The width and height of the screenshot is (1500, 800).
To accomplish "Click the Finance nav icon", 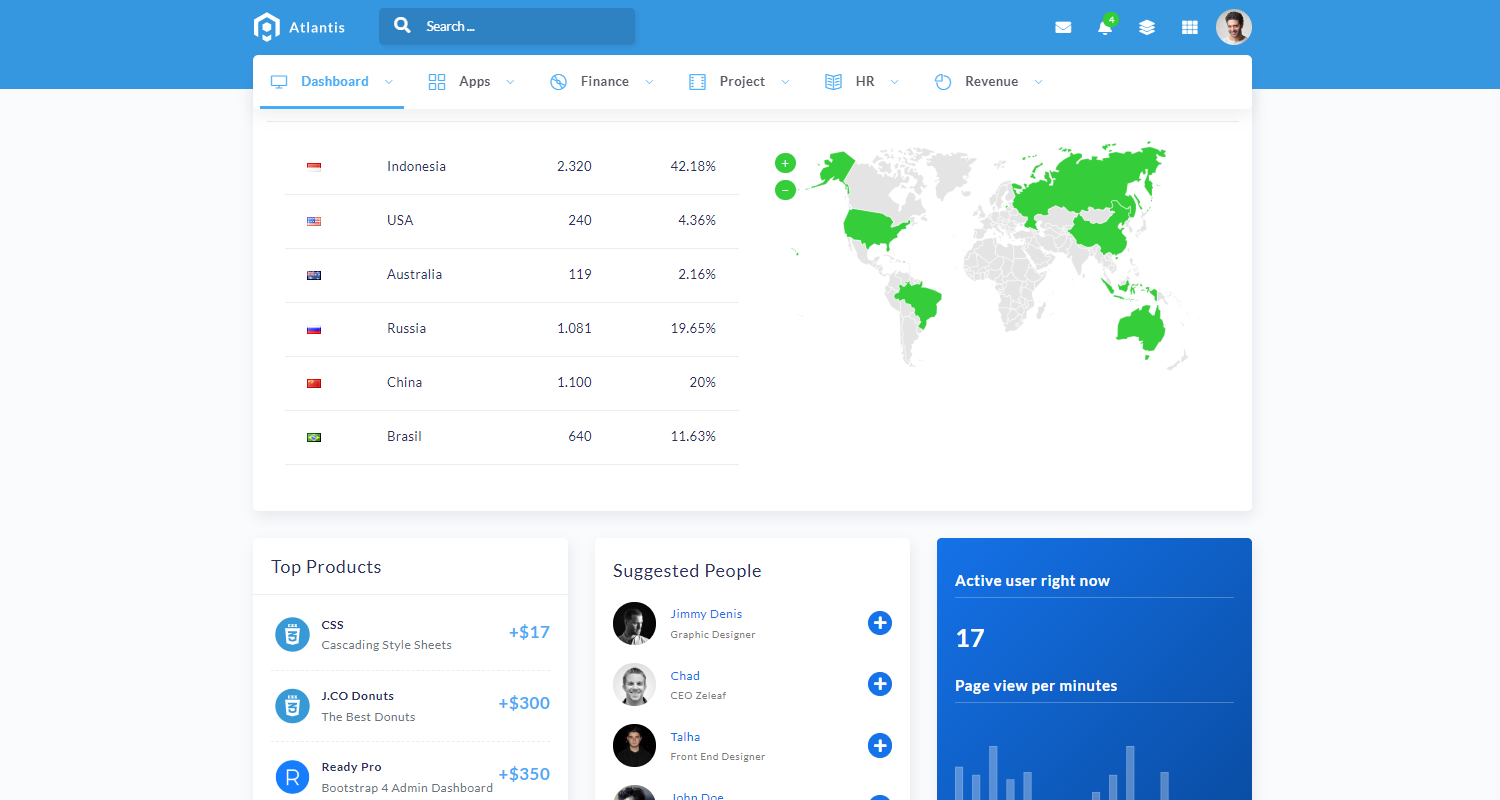I will 559,82.
